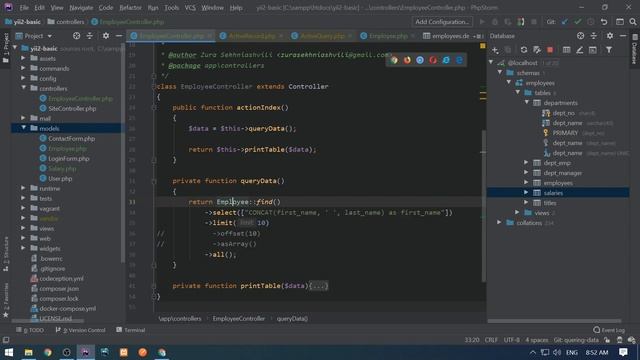This screenshot has height=360, width=640.
Task: Click the Xdebug listen phone icon
Action: (521, 22)
